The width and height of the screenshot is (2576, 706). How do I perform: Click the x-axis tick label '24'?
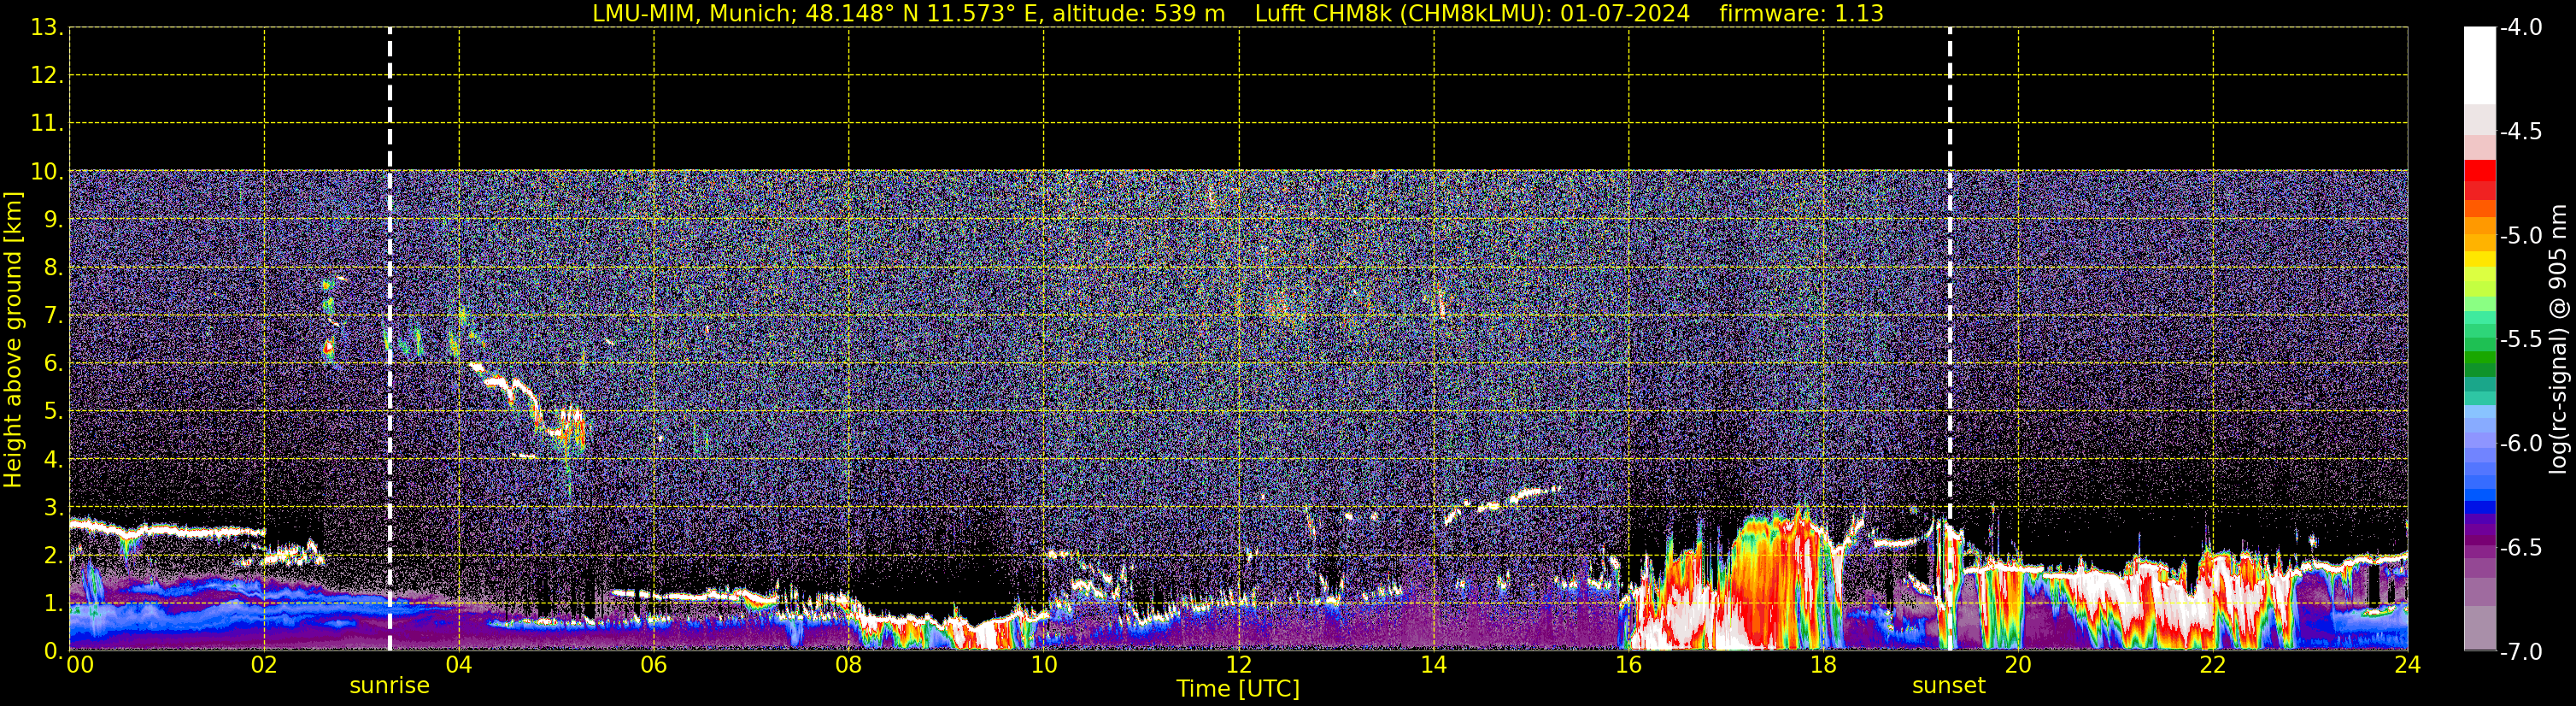[2408, 665]
